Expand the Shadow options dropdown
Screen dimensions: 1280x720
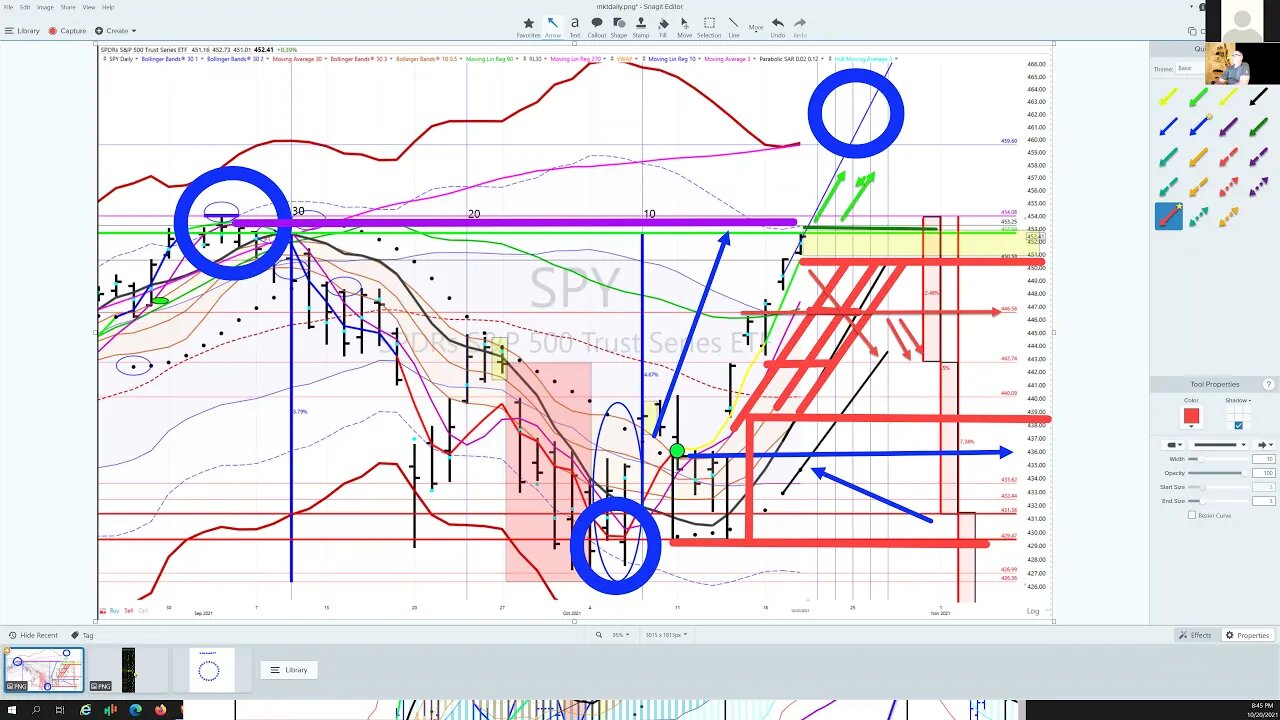pos(1238,400)
